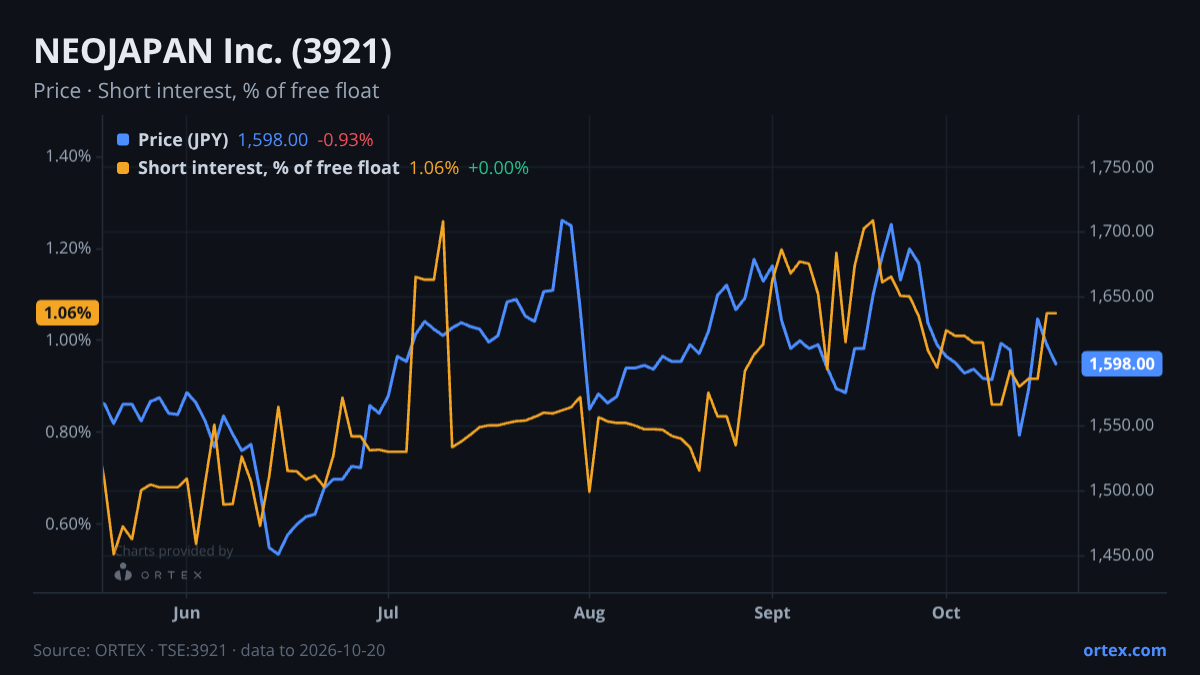Click the Sept x-axis label

[x=772, y=612]
